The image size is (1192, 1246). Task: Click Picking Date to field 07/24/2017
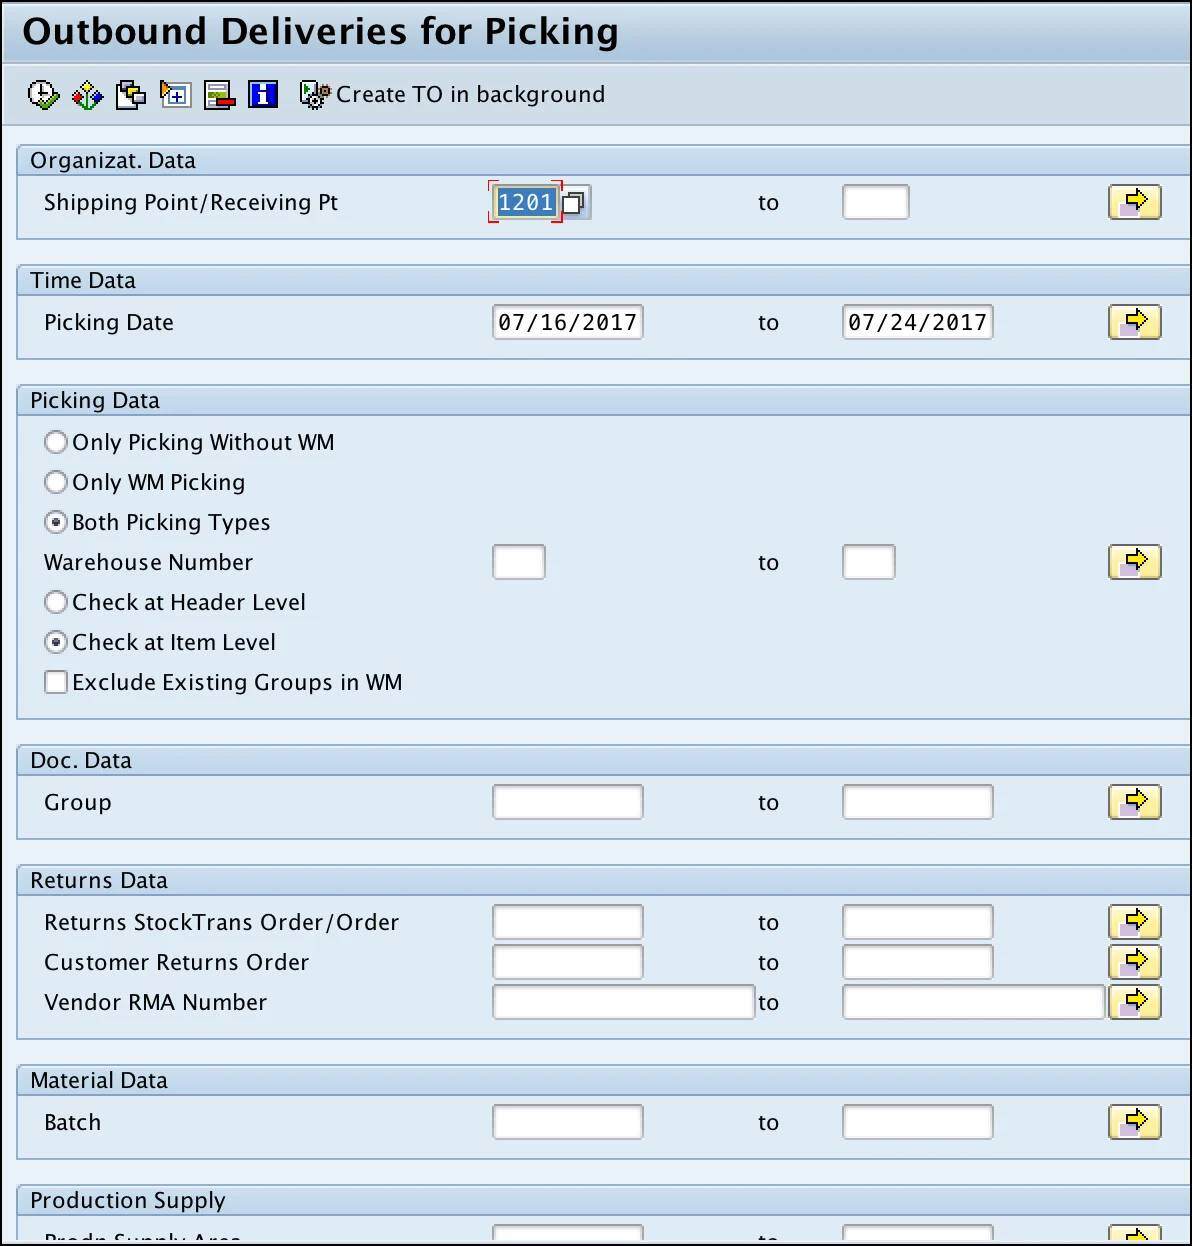(x=918, y=322)
